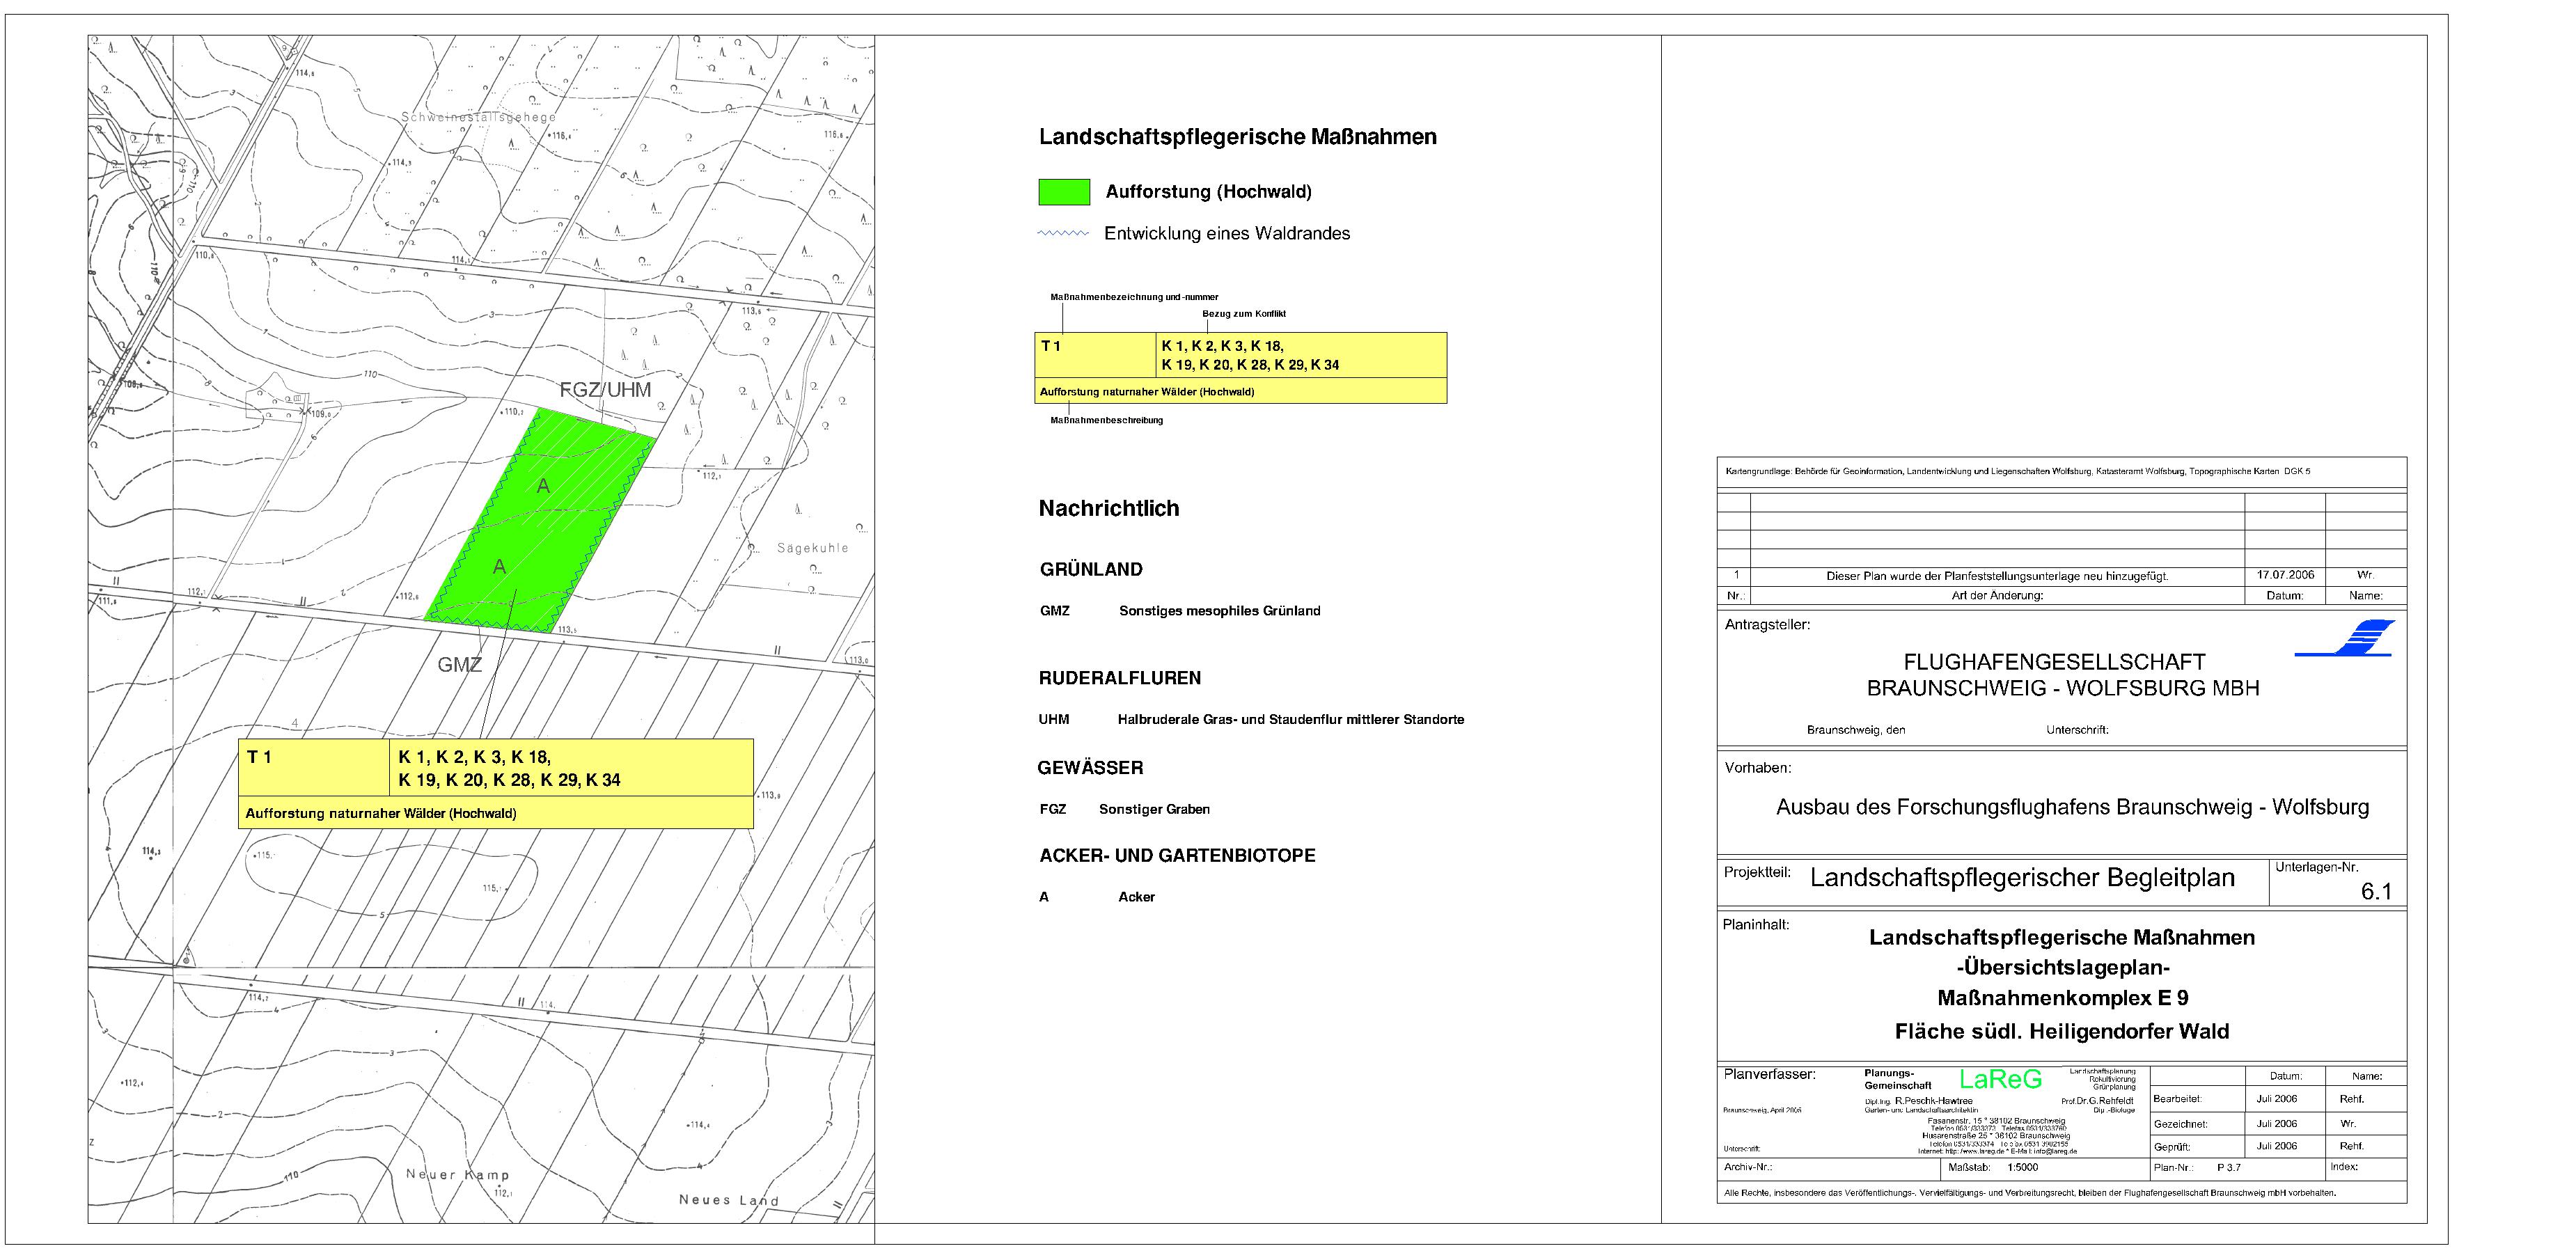Click the 'Art der Änderung:' column header

point(1997,595)
